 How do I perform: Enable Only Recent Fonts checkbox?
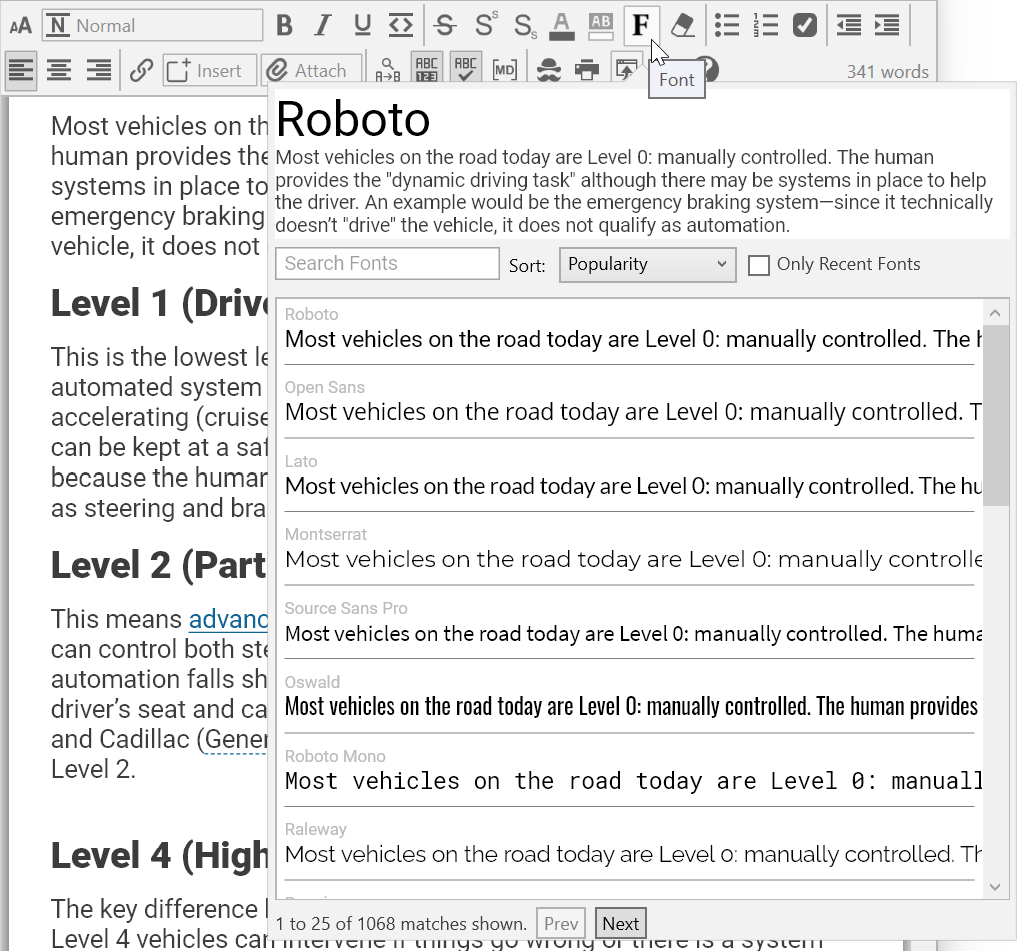(759, 265)
